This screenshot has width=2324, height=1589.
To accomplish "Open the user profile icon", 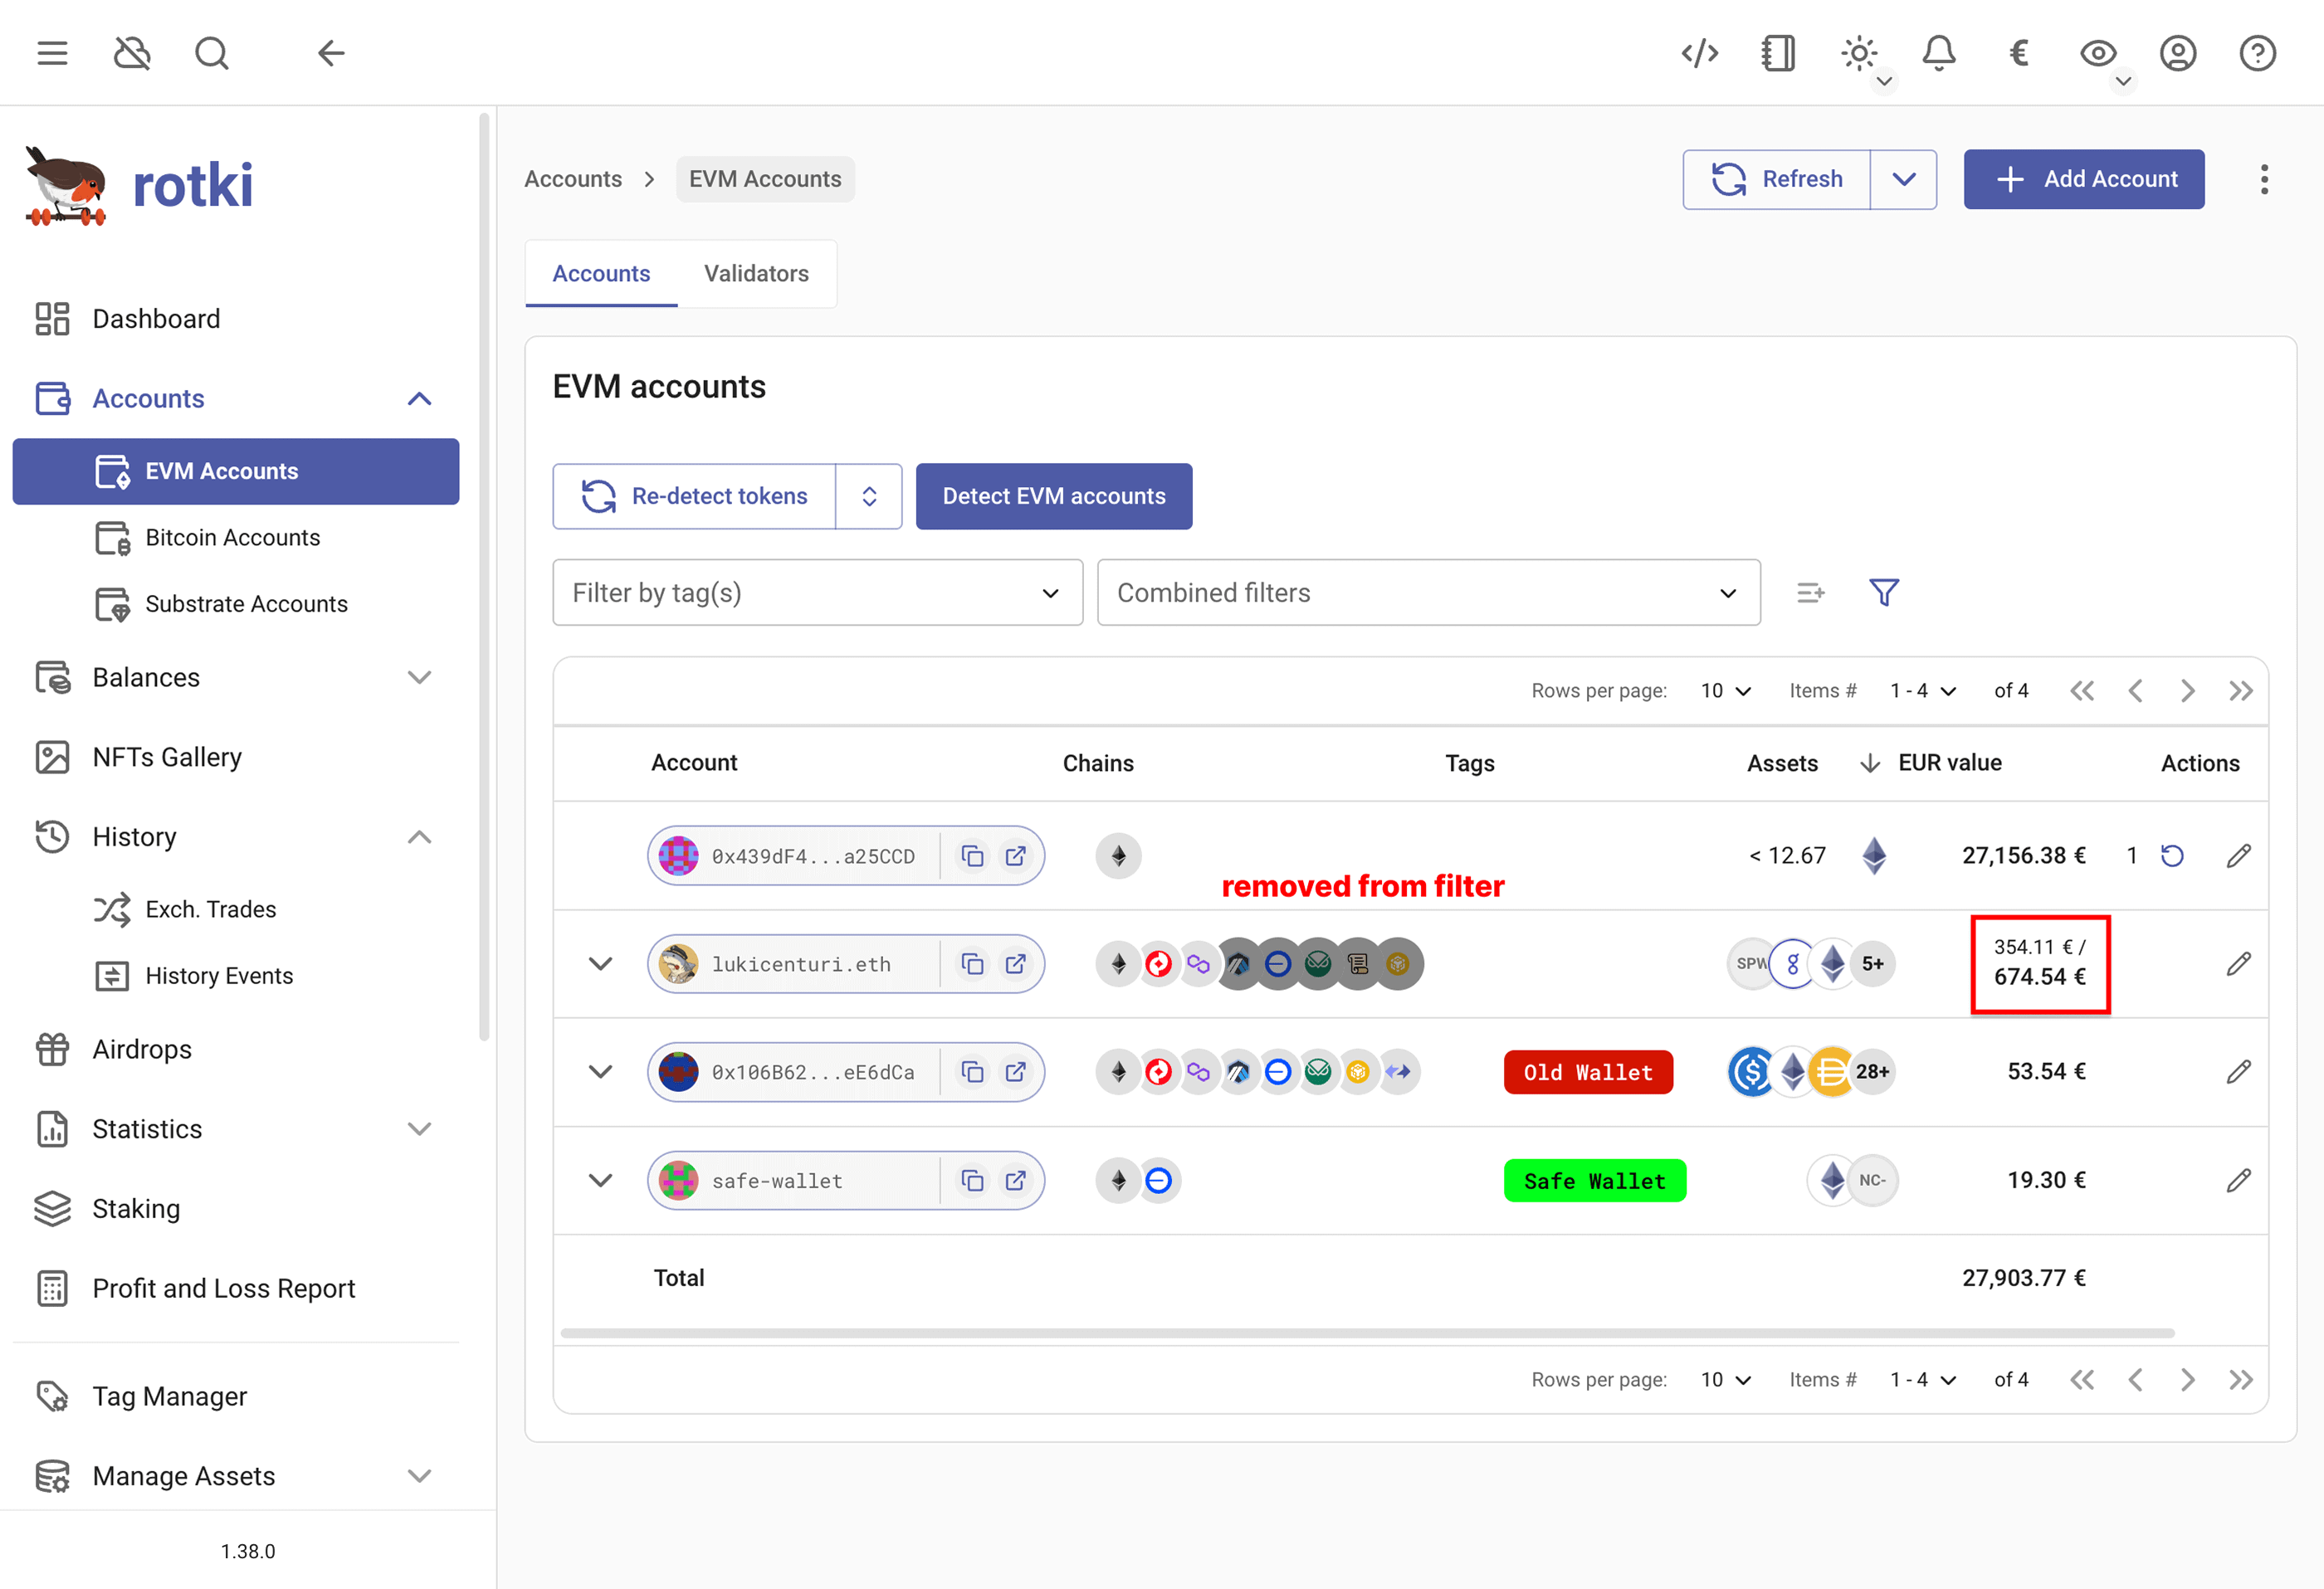I will pos(2178,53).
